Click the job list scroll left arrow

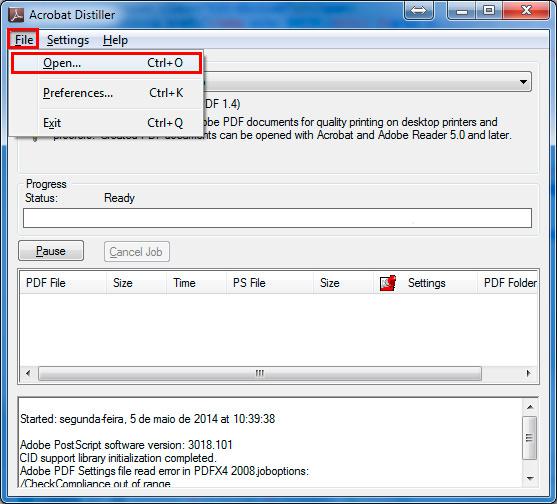(x=28, y=373)
